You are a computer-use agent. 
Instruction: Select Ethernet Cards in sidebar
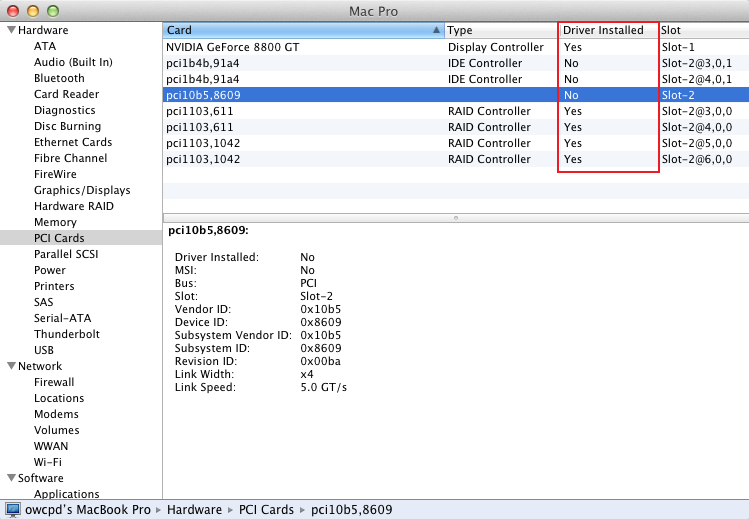pos(72,142)
